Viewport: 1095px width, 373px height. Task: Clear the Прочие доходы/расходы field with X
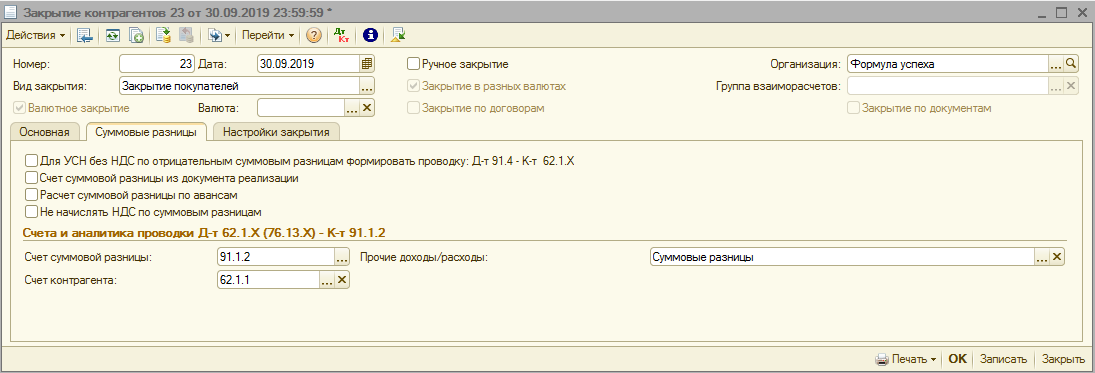pos(1057,257)
